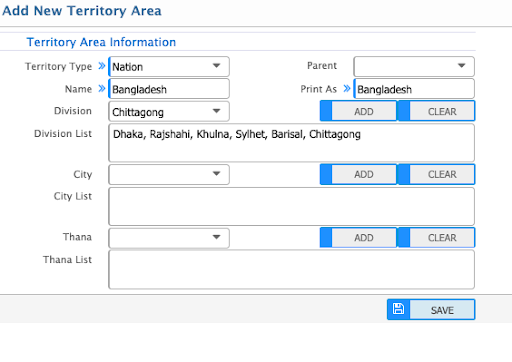This screenshot has width=512, height=362.
Task: Click the Print As input field
Action: [x=414, y=89]
